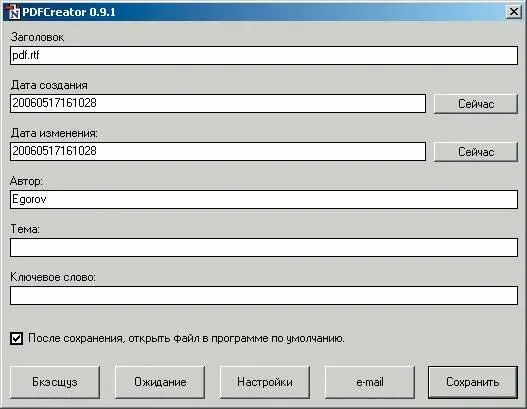This screenshot has width=527, height=409.
Task: Click the Дата создания date field
Action: point(218,104)
